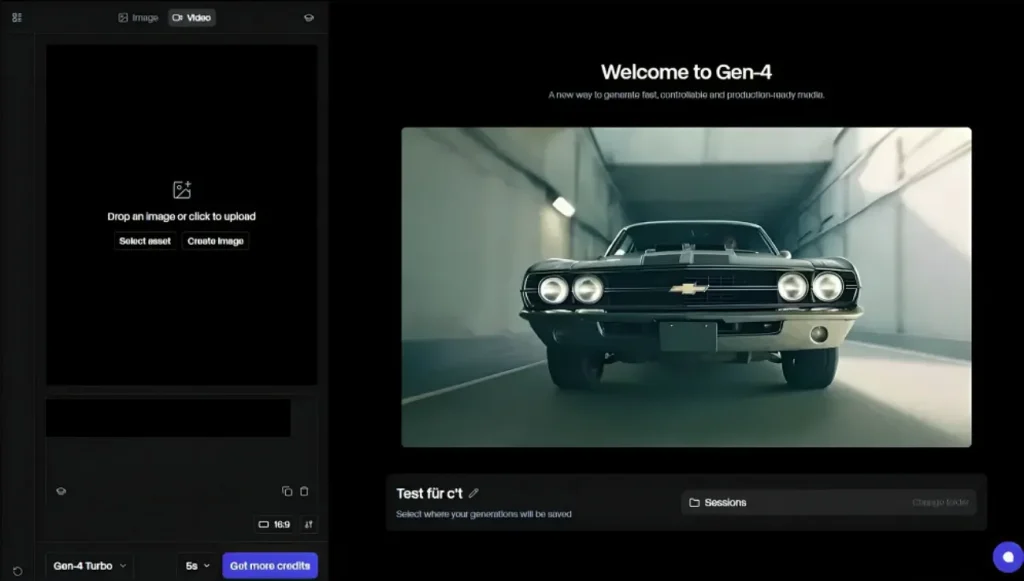Switch to the Image tab

[x=138, y=18]
